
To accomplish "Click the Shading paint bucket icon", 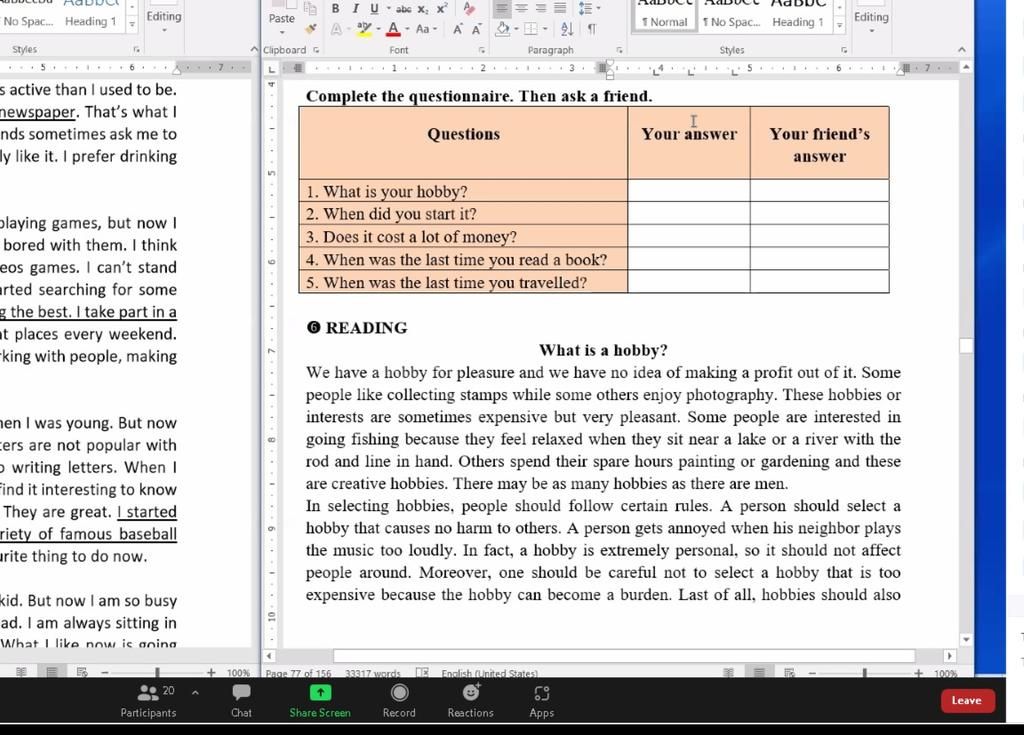I will pos(502,29).
